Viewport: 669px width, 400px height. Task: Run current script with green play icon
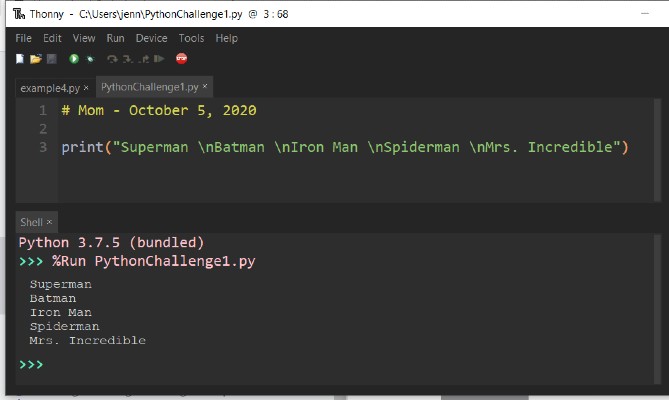tap(74, 59)
